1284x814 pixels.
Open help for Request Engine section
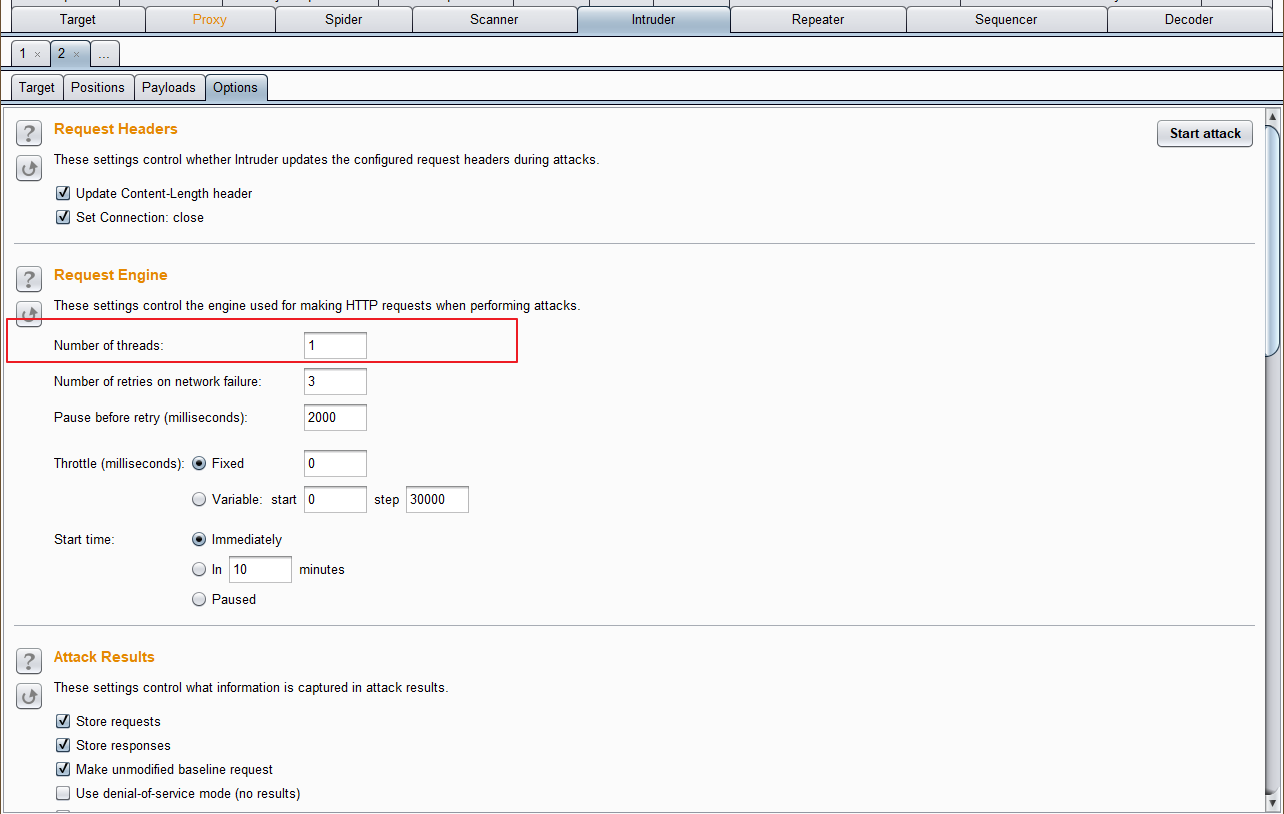coord(29,279)
